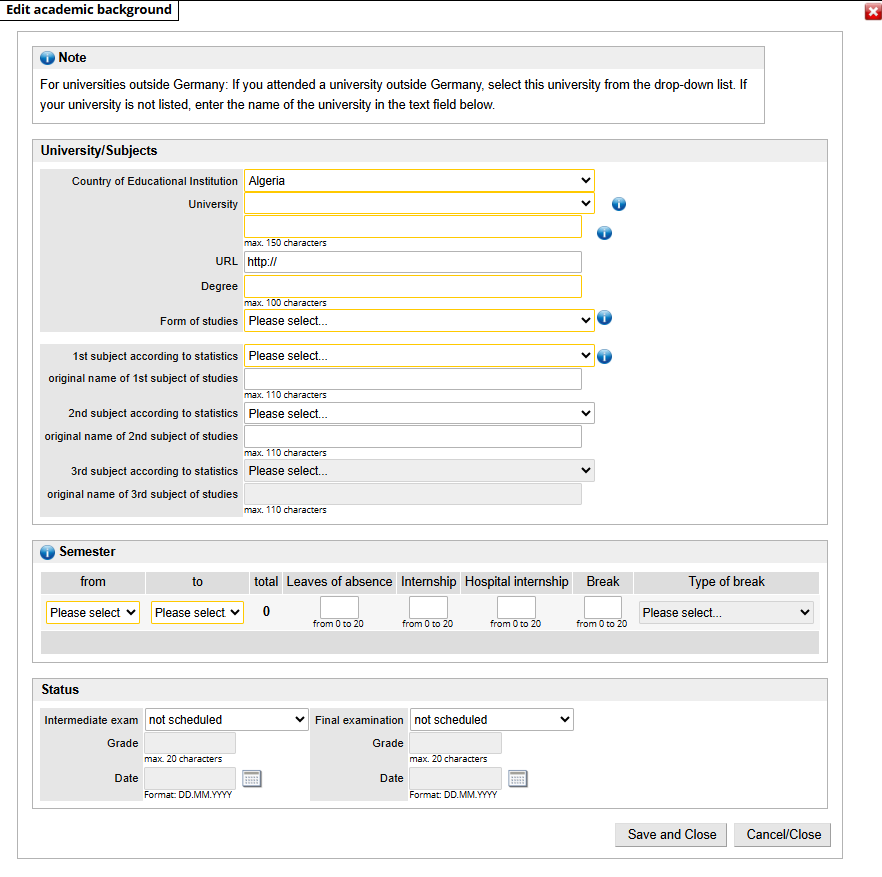
Task: Expand the University dropdown list
Action: click(419, 204)
